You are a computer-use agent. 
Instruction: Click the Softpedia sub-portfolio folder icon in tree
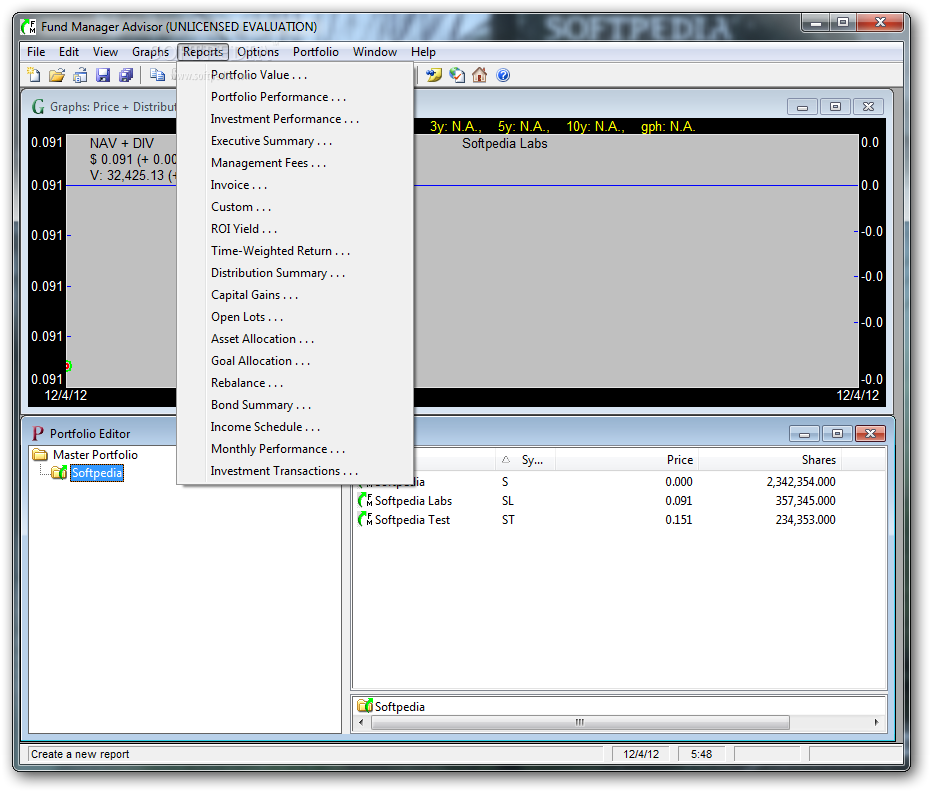pos(59,473)
